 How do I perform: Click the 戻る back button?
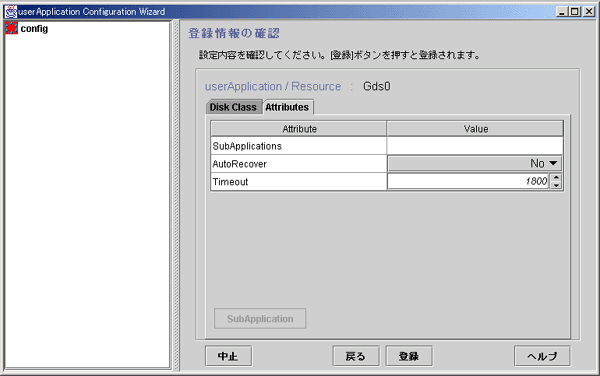[356, 356]
